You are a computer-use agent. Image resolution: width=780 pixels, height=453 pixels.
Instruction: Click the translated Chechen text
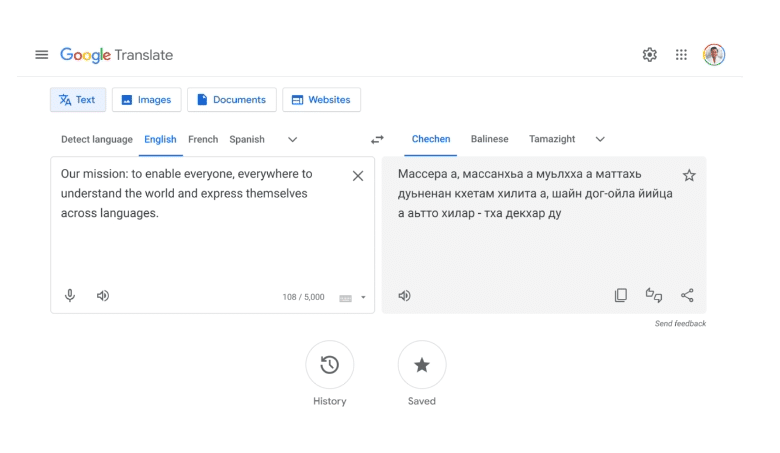(x=535, y=193)
